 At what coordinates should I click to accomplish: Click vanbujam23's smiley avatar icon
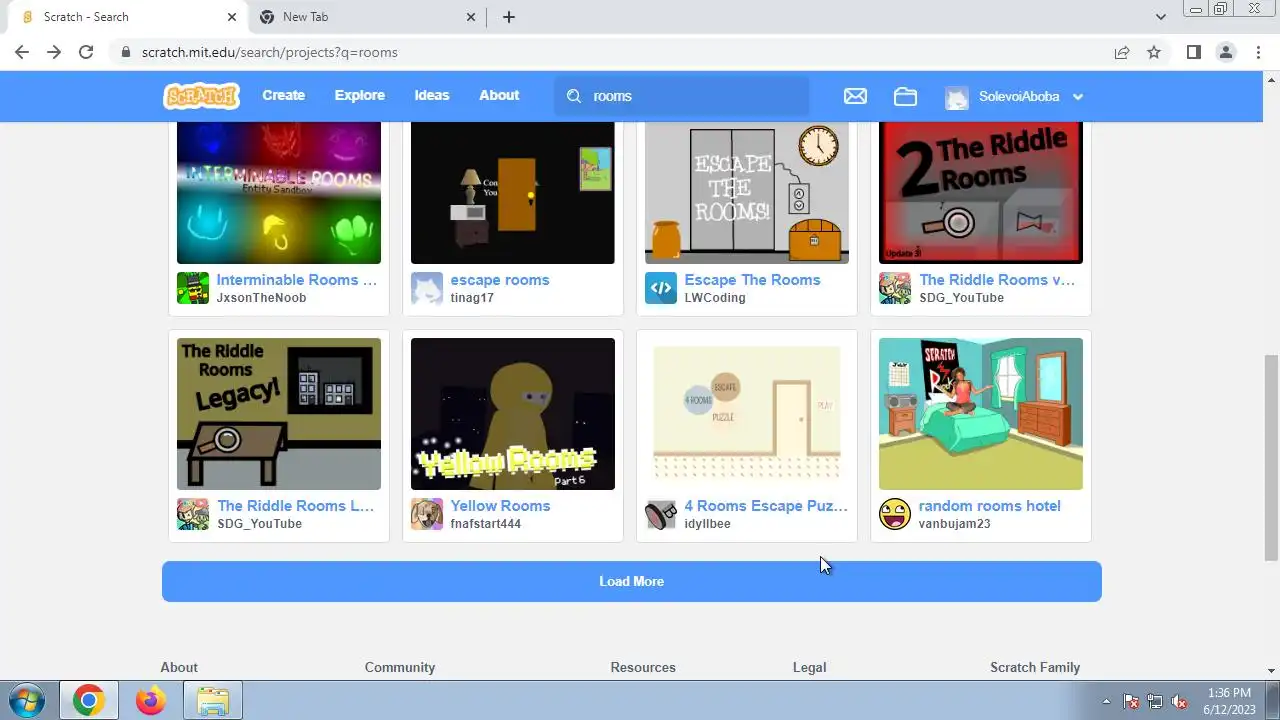[895, 514]
